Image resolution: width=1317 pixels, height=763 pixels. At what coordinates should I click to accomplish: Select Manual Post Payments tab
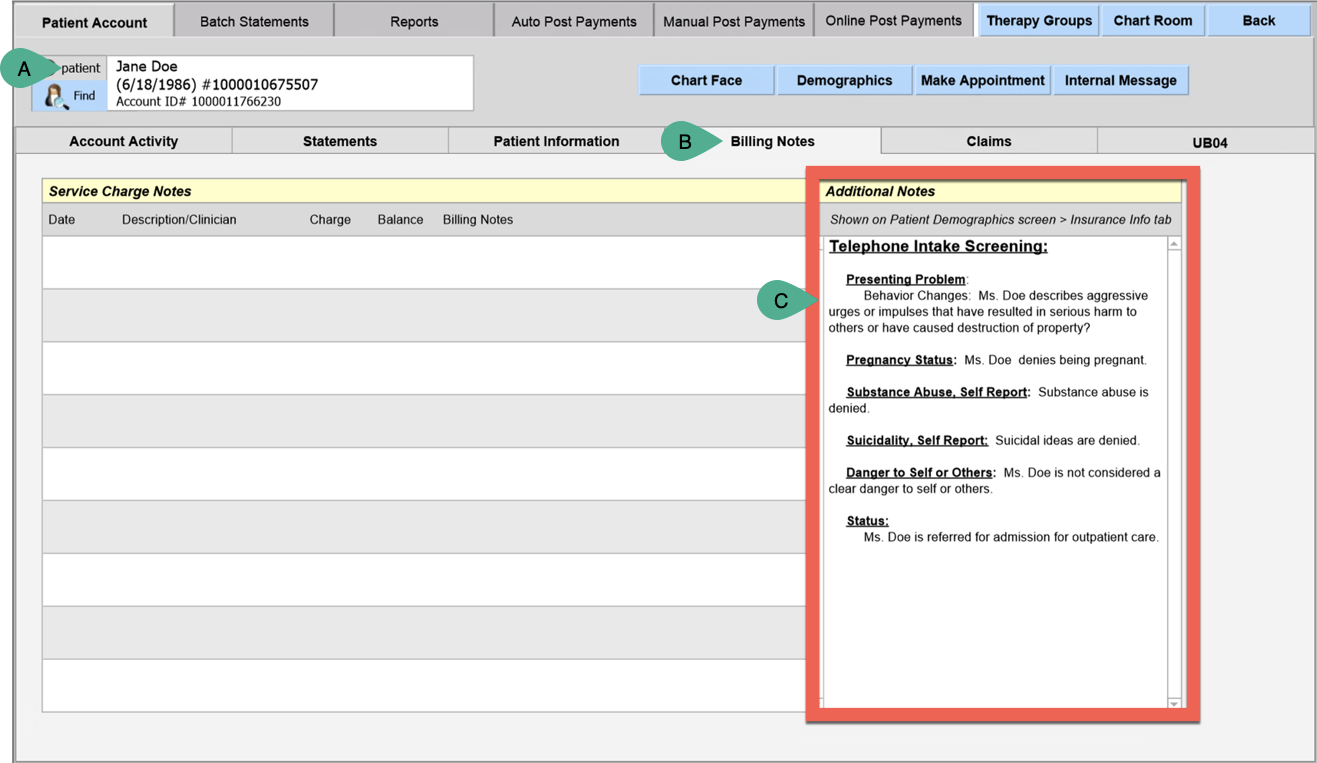[x=734, y=21]
